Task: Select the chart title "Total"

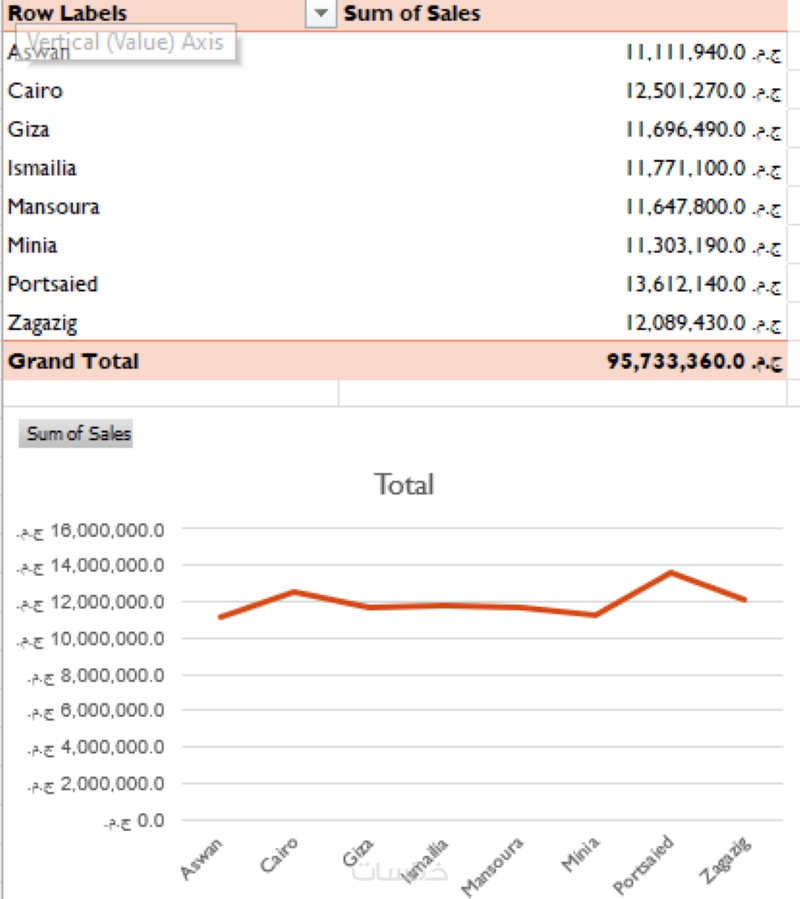Action: click(404, 485)
